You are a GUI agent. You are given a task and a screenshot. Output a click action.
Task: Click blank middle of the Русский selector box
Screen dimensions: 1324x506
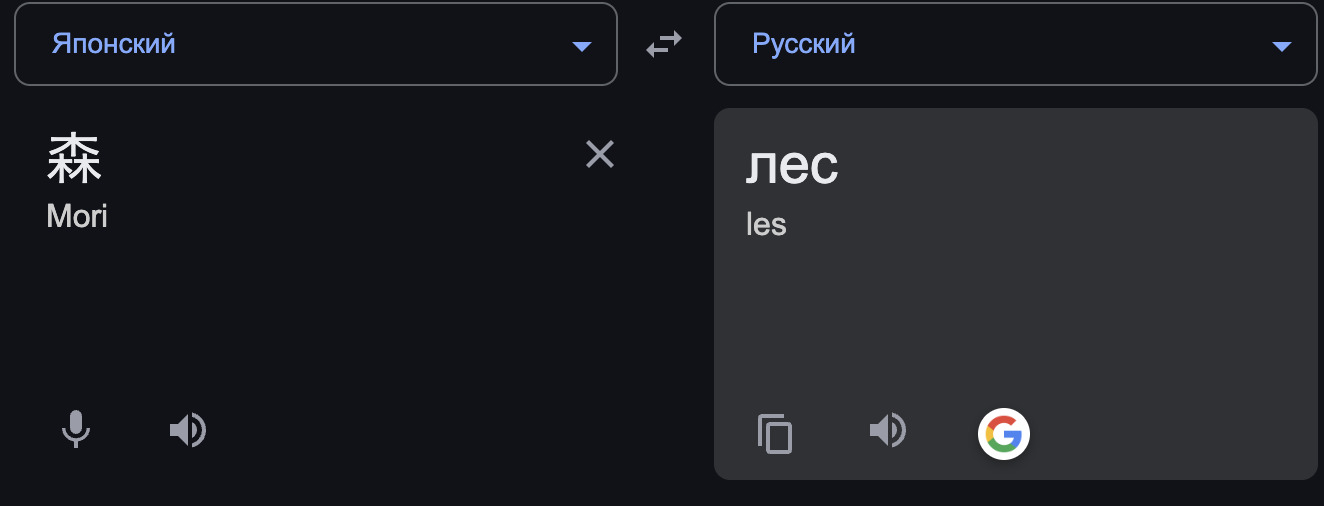point(1060,44)
